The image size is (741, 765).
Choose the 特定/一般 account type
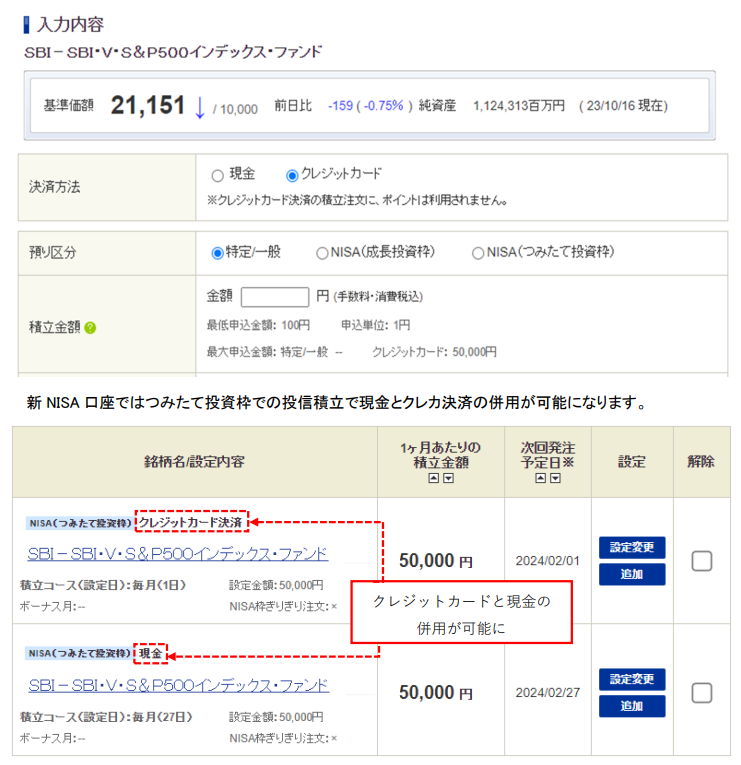[x=218, y=253]
